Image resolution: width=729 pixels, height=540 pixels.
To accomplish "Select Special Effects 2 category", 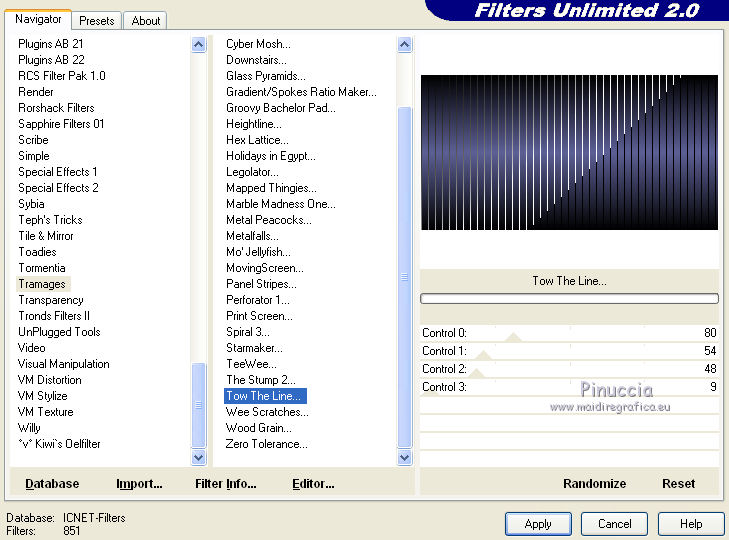I will click(58, 188).
